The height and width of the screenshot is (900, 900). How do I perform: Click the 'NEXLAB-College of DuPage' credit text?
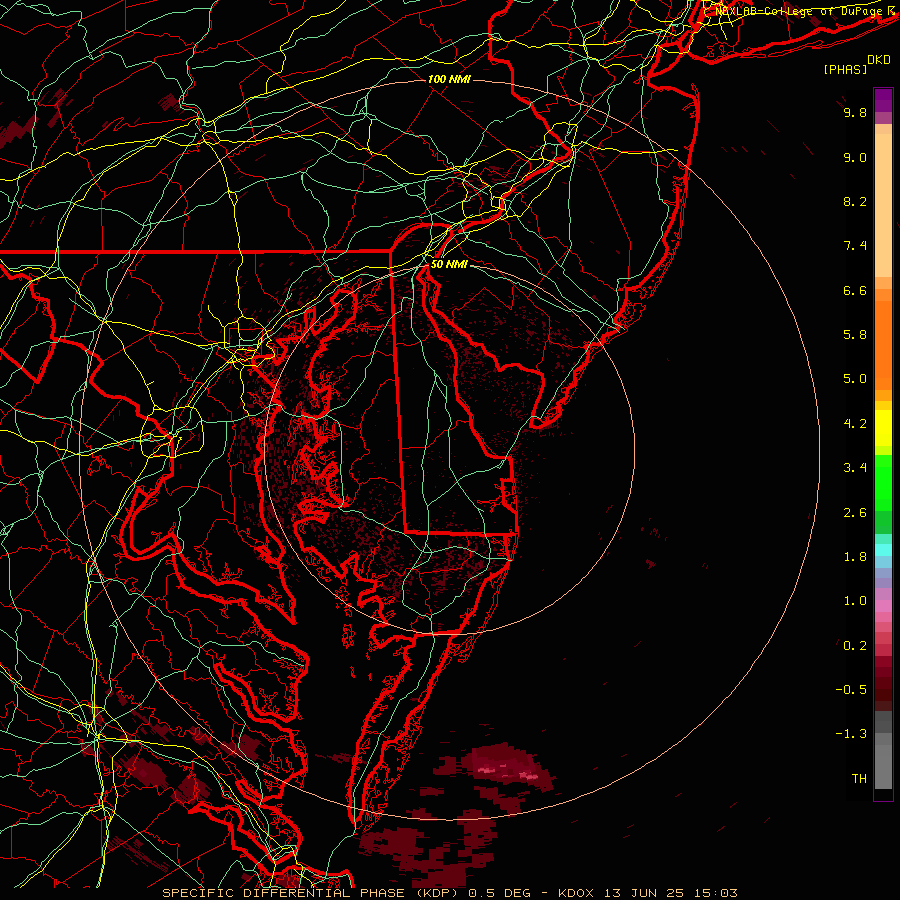800,11
